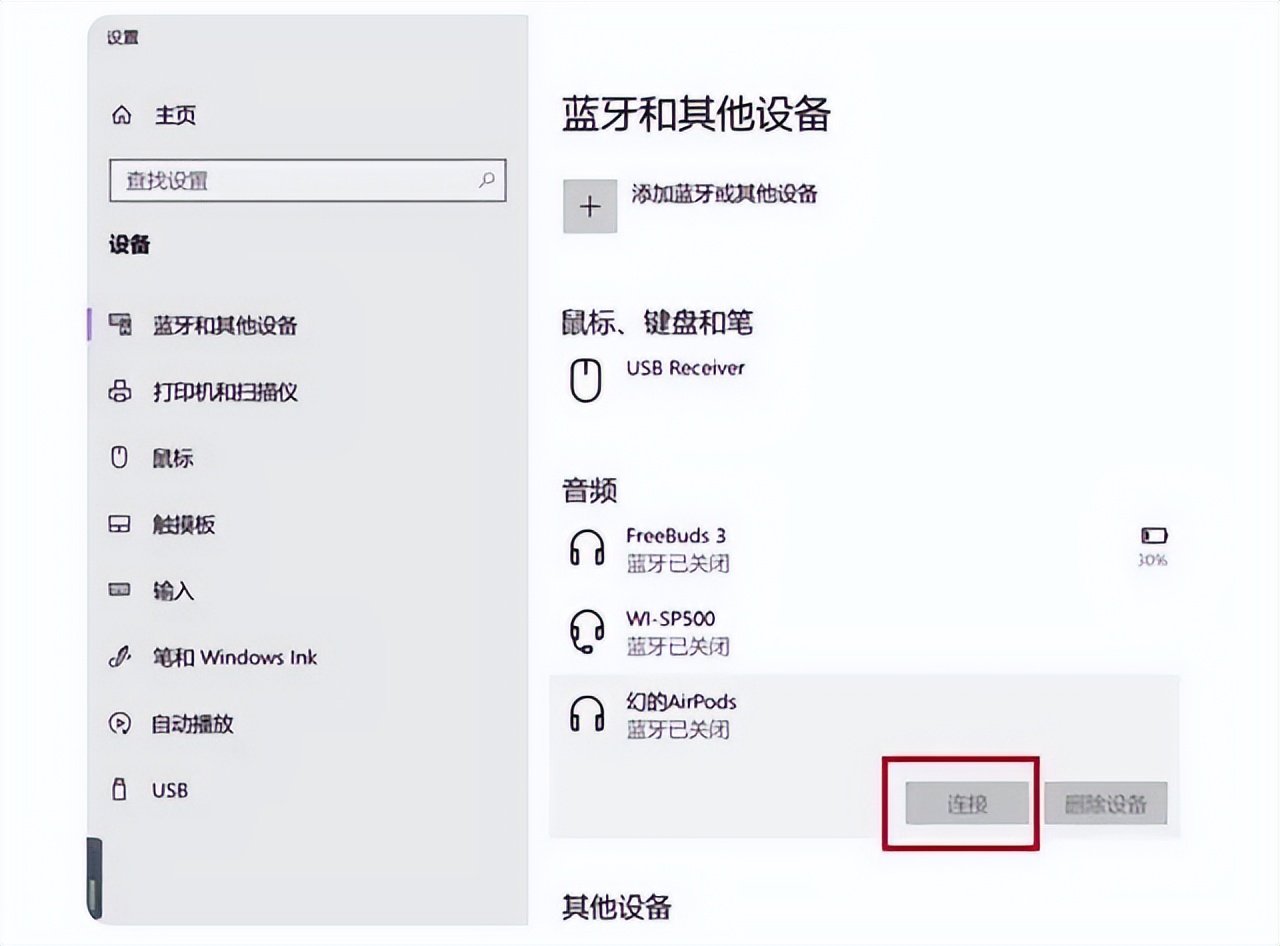Screen dimensions: 1280x946
Task: Select 自动播放 in sidebar
Action: coord(192,723)
